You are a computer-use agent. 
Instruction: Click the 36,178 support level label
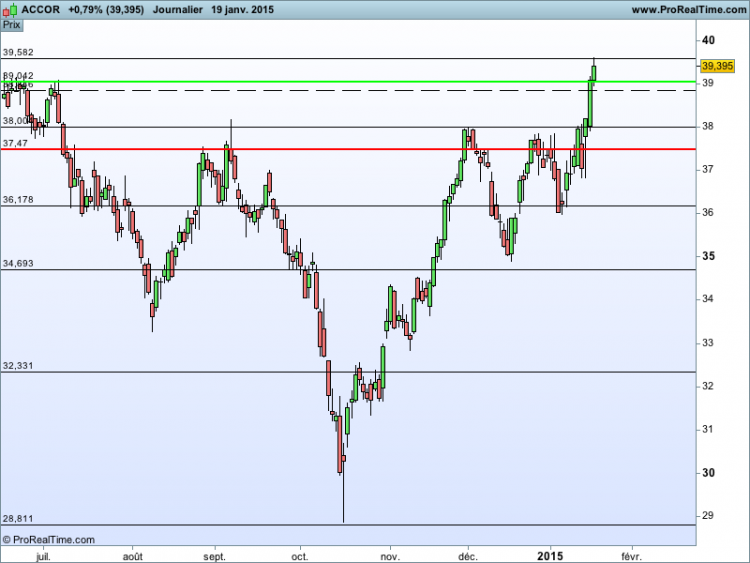pos(18,199)
